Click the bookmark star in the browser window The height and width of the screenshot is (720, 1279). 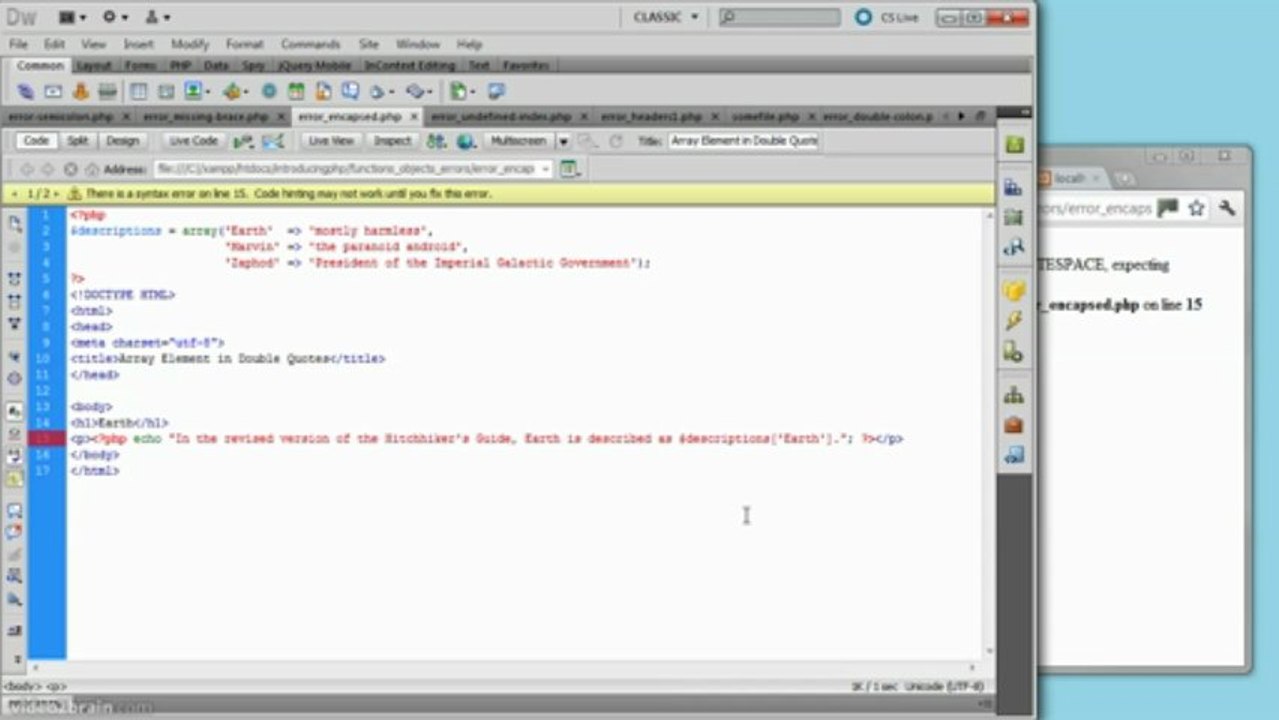tap(1196, 208)
